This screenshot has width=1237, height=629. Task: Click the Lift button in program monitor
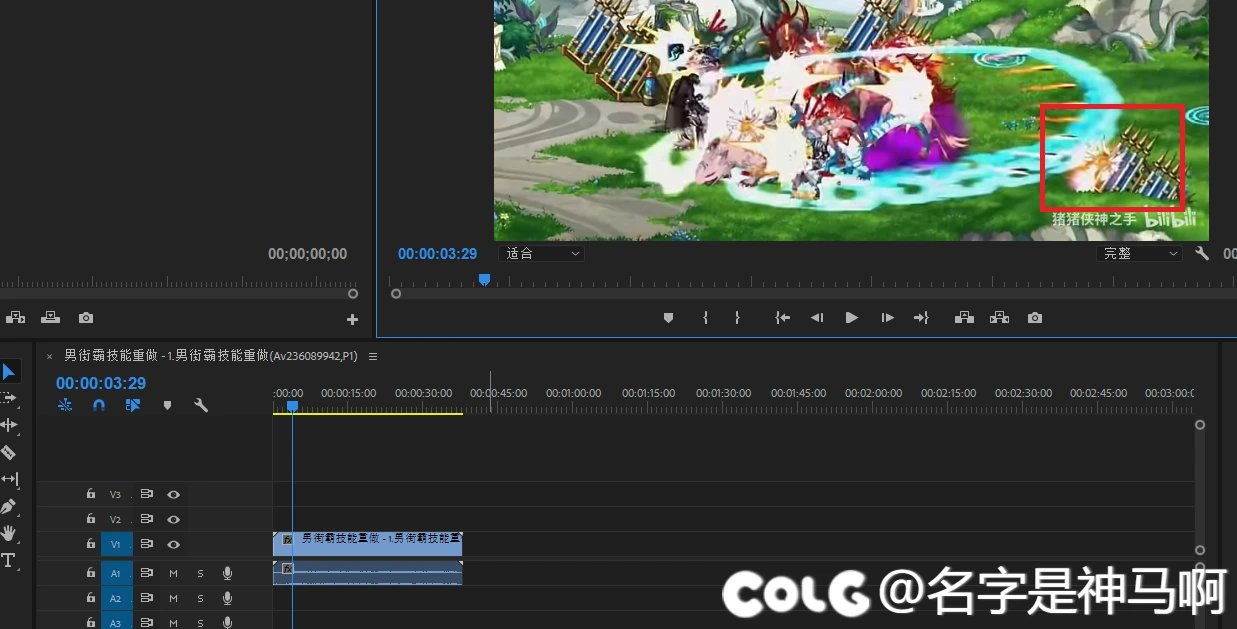tap(964, 318)
